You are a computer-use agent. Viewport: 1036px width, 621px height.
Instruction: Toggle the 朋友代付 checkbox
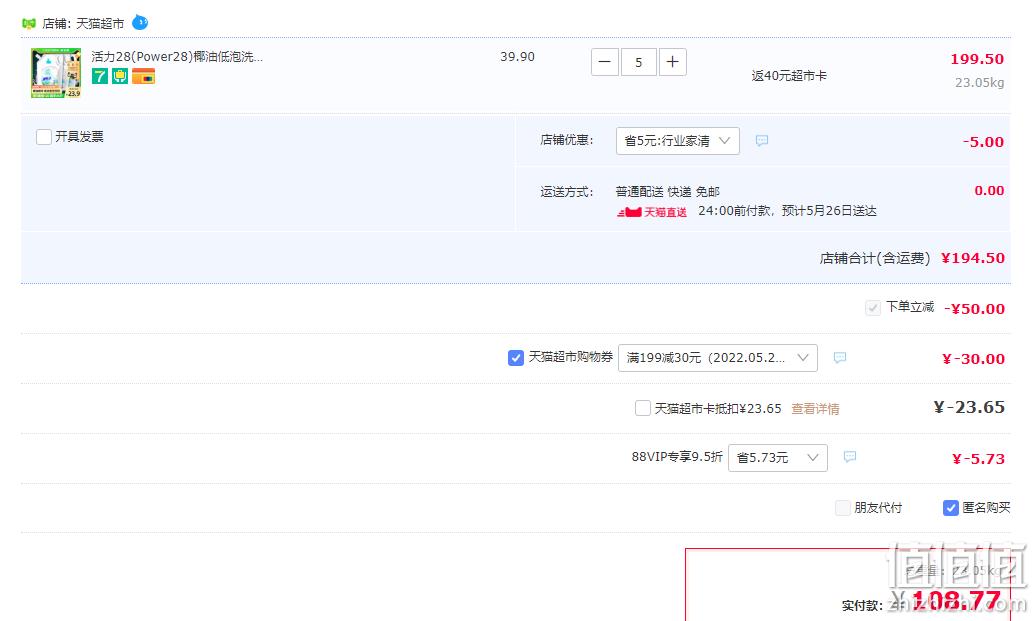842,507
